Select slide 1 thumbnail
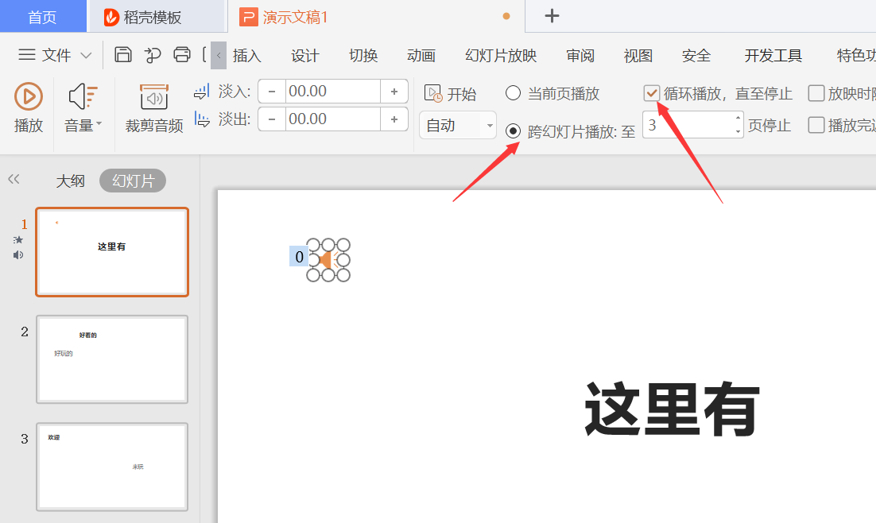The height and width of the screenshot is (523, 876). click(x=112, y=251)
